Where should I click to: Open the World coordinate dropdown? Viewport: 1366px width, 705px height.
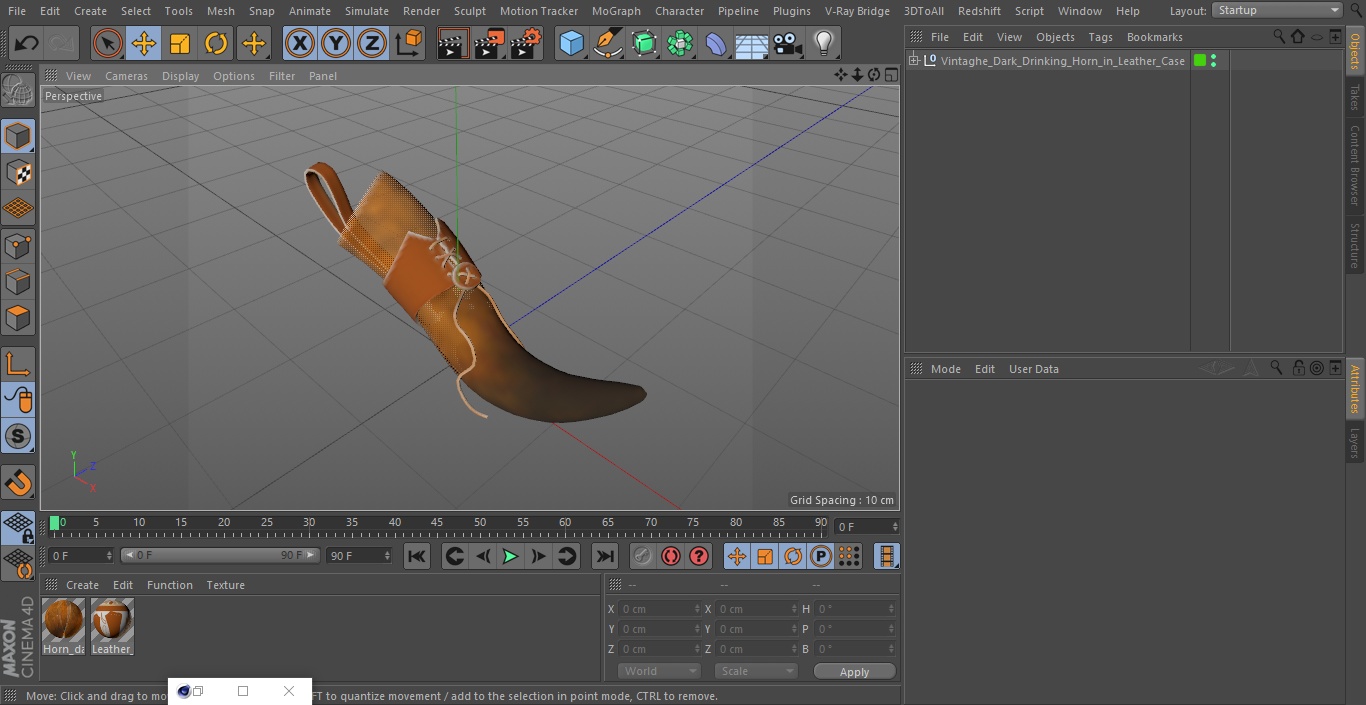(x=658, y=671)
